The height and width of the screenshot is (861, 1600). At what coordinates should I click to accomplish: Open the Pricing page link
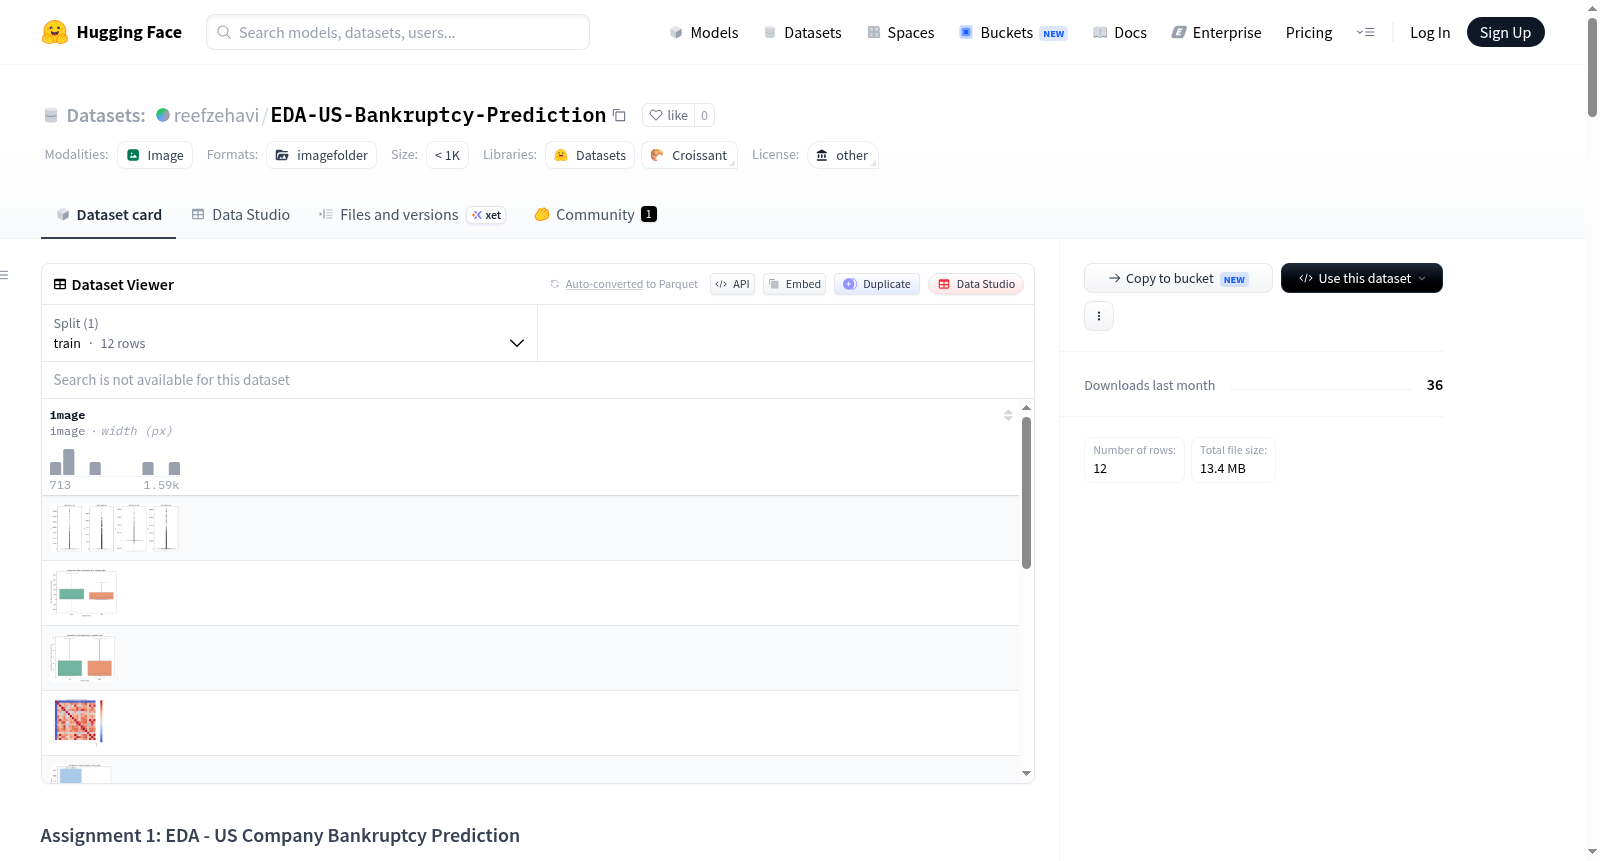click(x=1309, y=32)
